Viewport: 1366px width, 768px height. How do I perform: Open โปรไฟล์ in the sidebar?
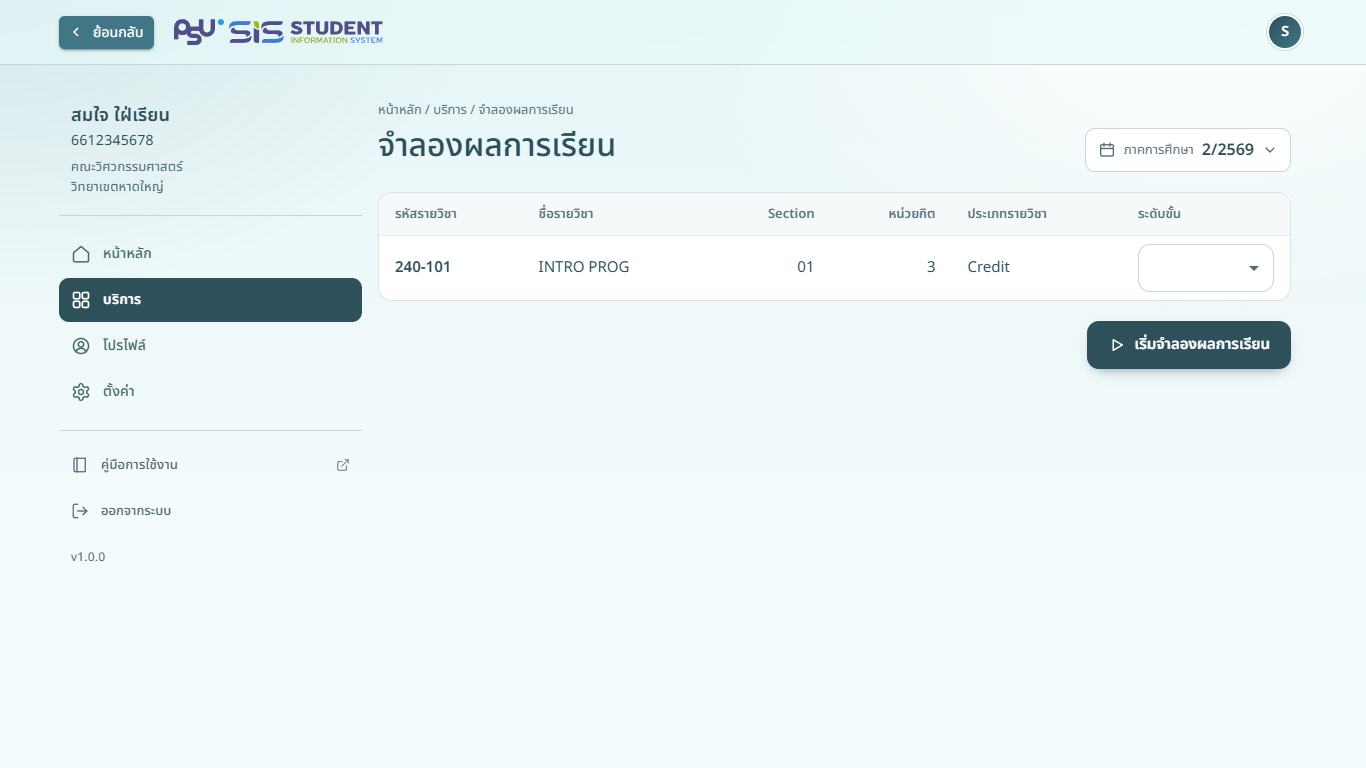point(210,346)
